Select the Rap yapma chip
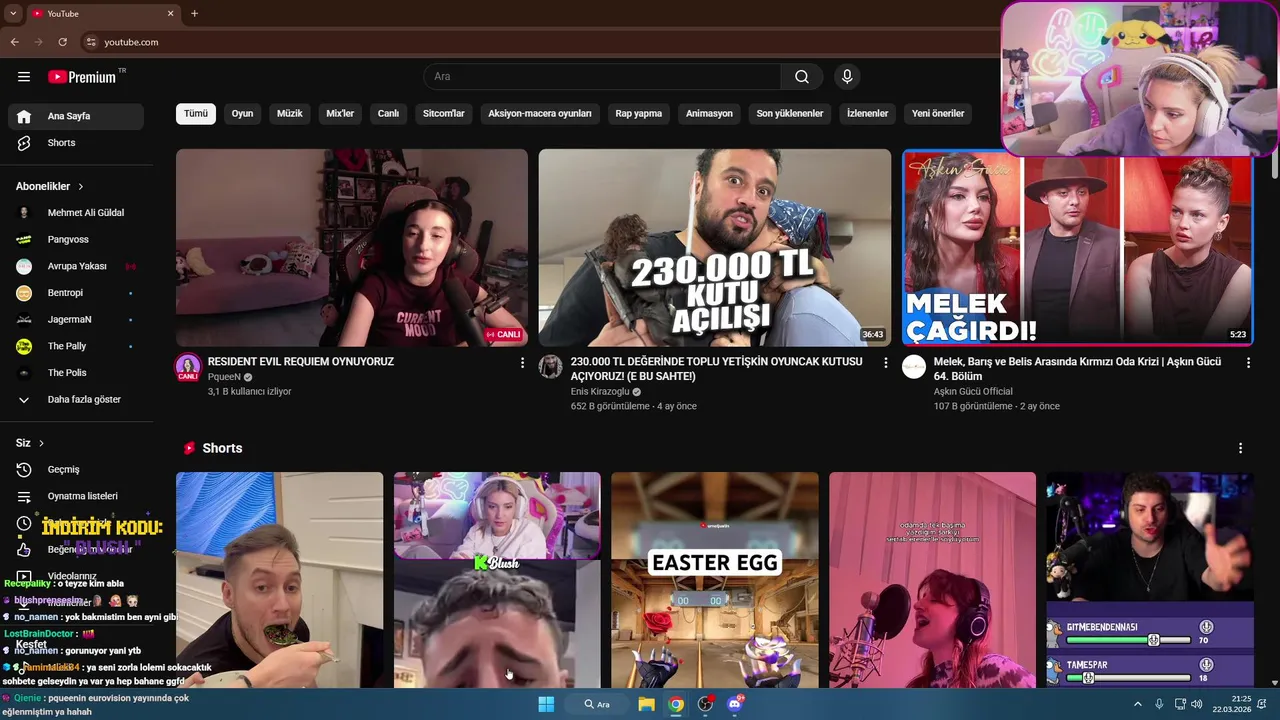 click(639, 113)
